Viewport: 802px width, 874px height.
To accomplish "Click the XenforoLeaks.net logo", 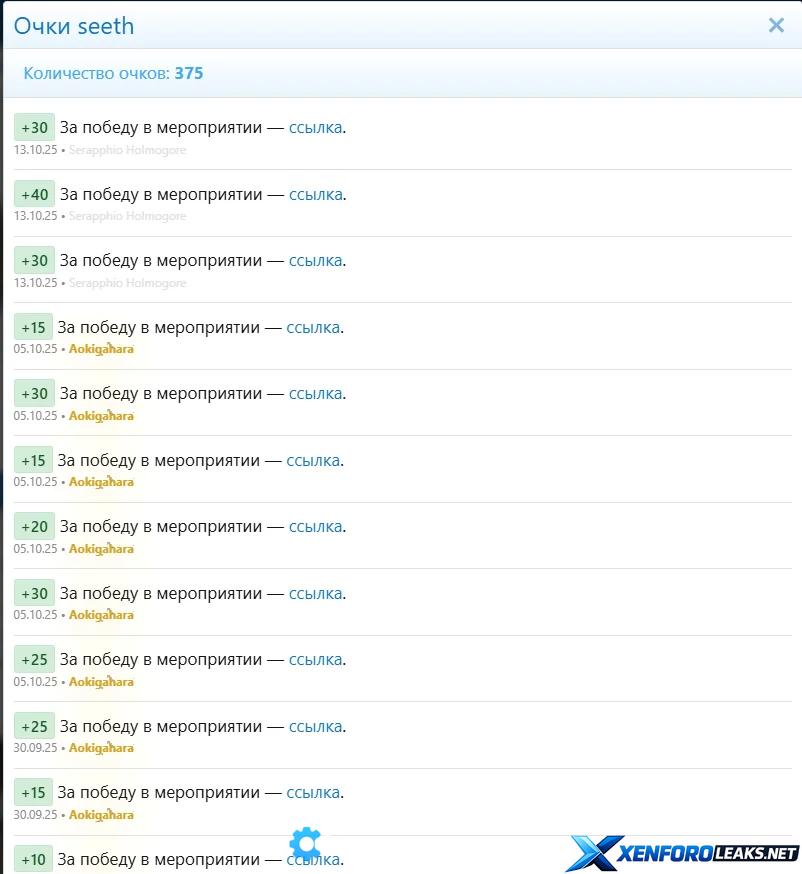I will [x=683, y=853].
